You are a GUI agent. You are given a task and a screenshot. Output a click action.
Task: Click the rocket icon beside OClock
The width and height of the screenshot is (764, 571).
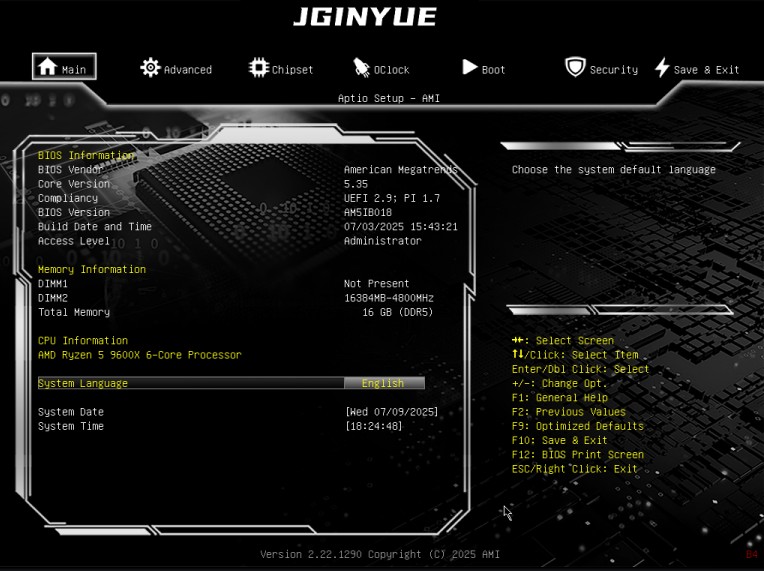tap(362, 68)
